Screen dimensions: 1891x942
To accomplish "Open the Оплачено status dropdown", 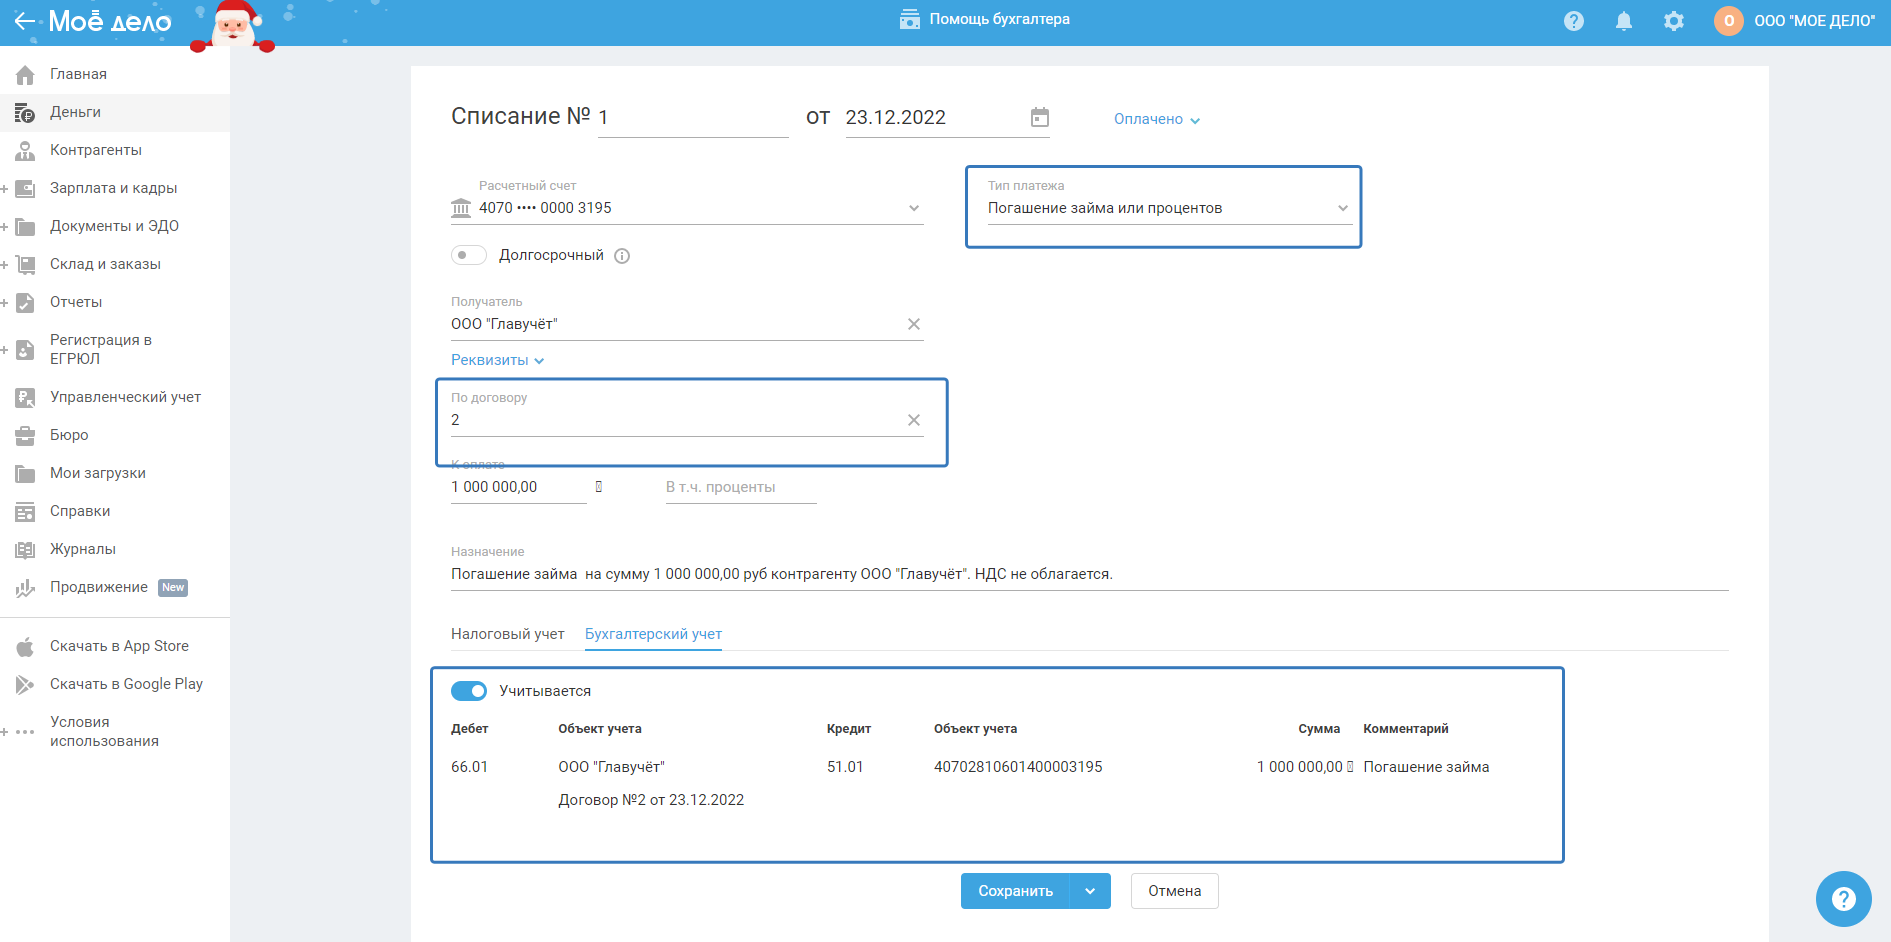I will [1156, 119].
